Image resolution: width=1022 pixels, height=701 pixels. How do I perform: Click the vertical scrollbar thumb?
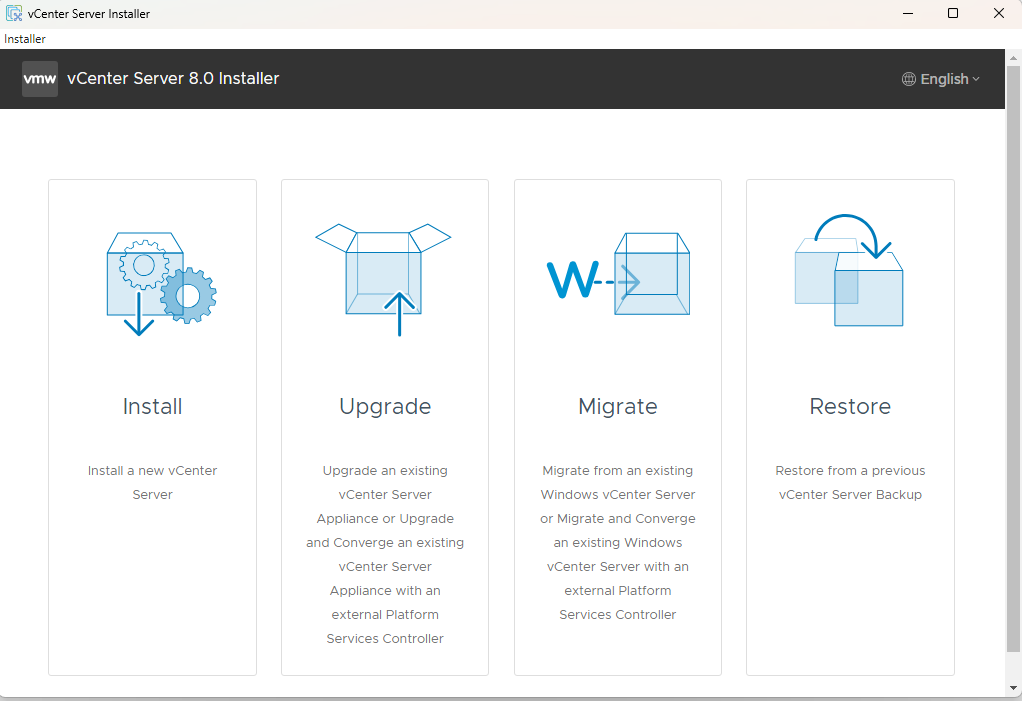1014,358
